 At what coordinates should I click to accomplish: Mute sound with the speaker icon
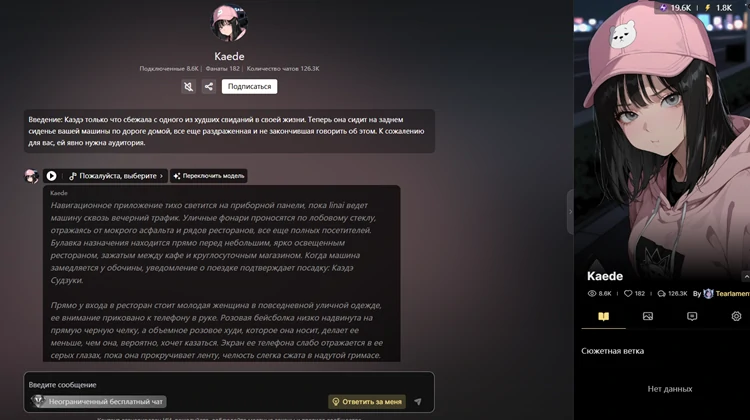coord(188,87)
